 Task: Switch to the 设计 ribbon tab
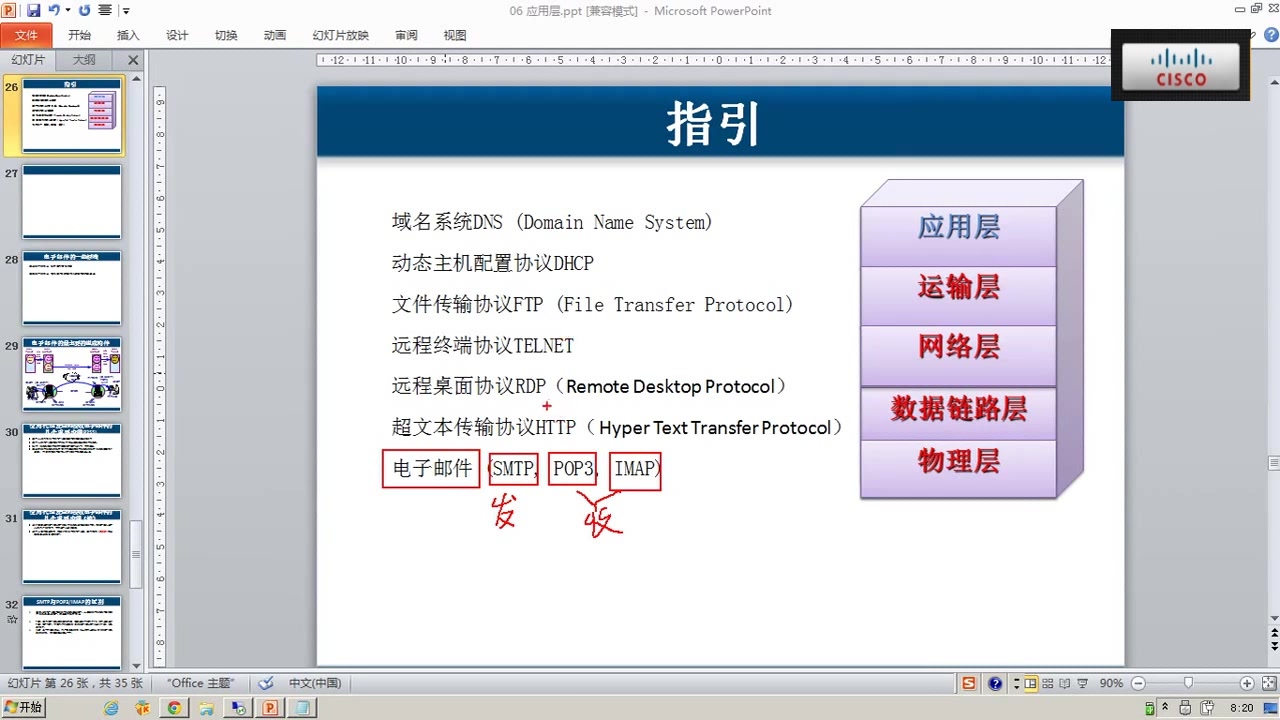pyautogui.click(x=177, y=34)
